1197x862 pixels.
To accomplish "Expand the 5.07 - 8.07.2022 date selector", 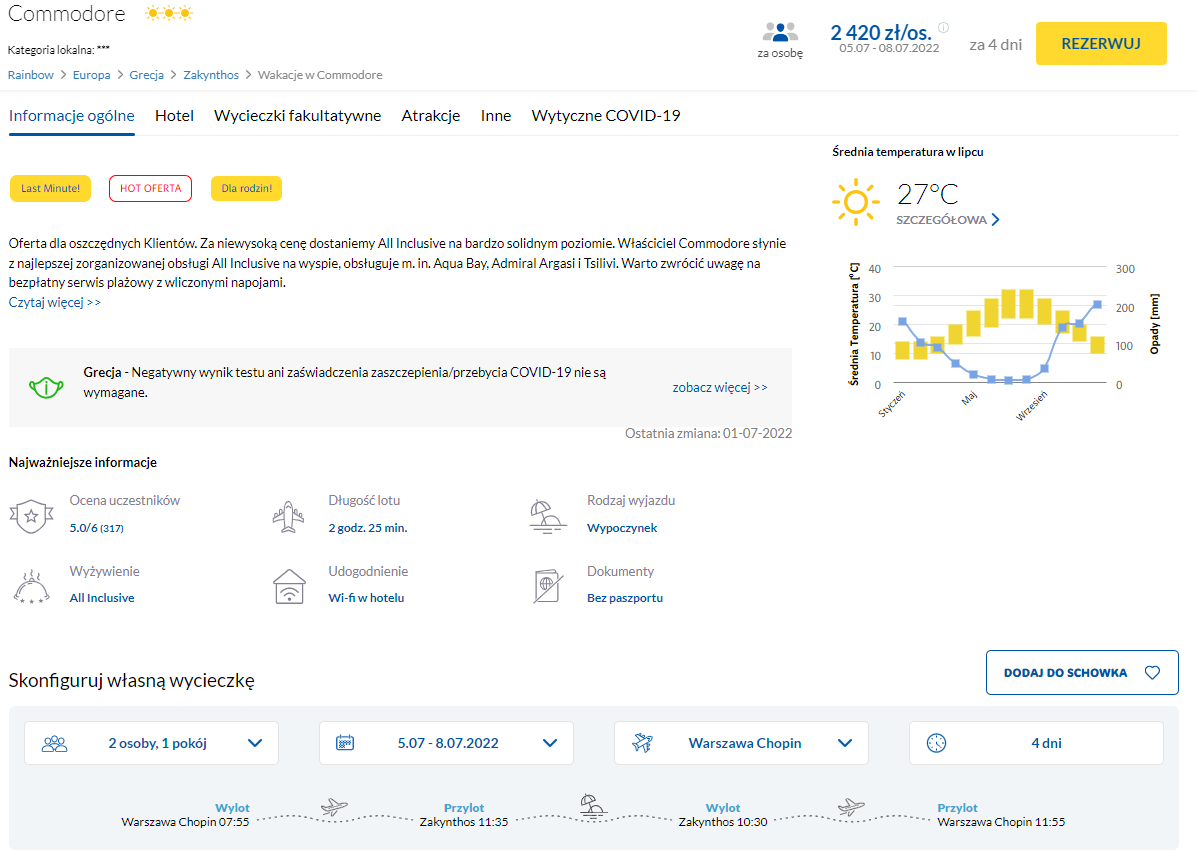I will click(446, 743).
